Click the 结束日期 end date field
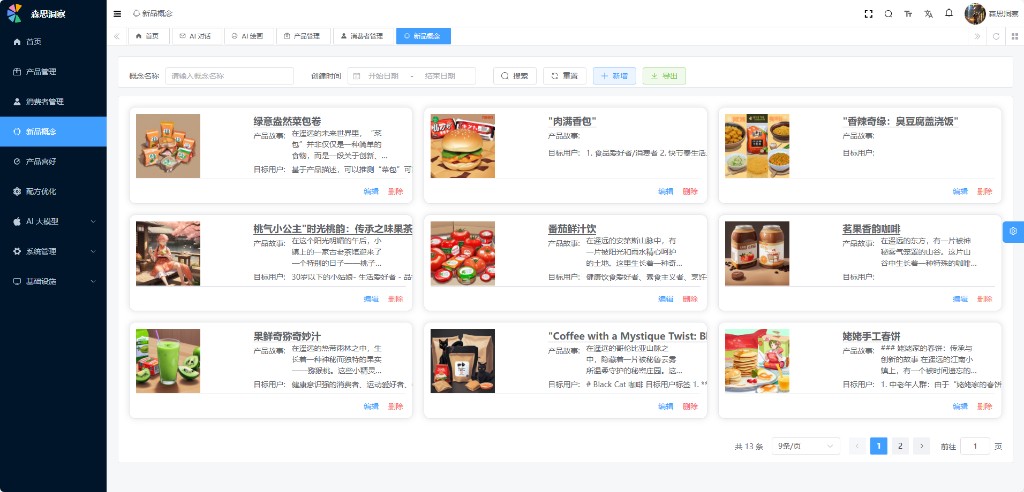The image size is (1024, 492). pos(441,76)
